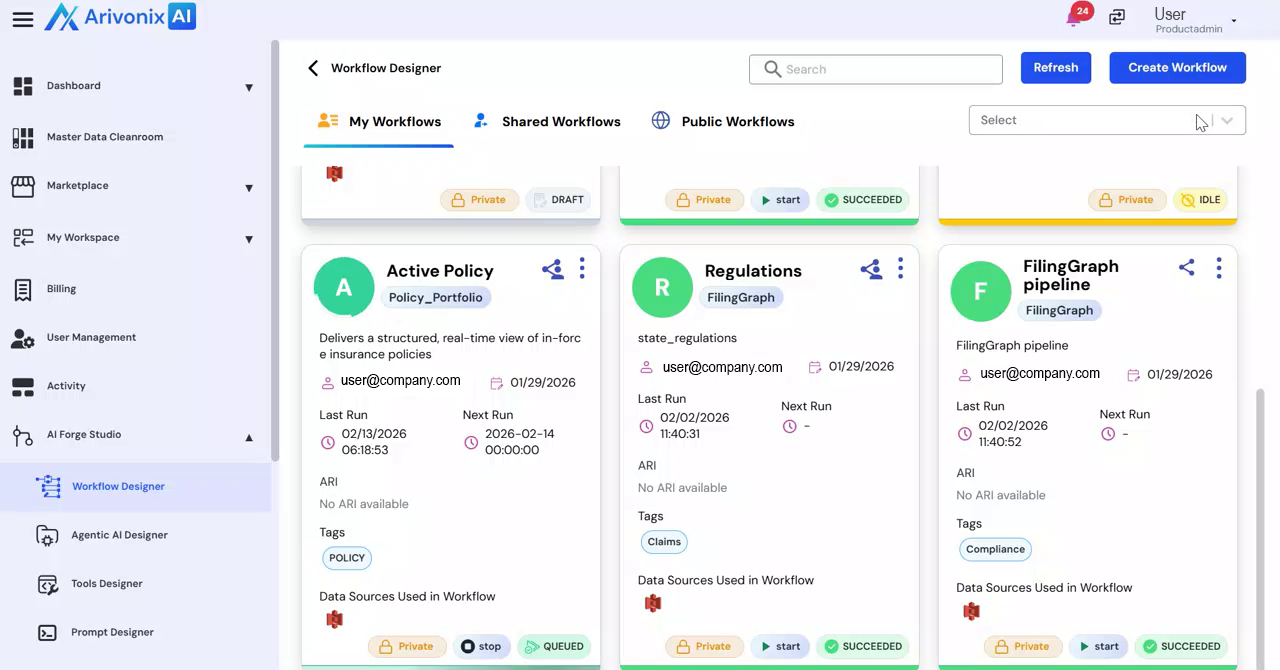Screen dimensions: 1280x670
Task: Open the notifications bell icon
Action: 1075,17
